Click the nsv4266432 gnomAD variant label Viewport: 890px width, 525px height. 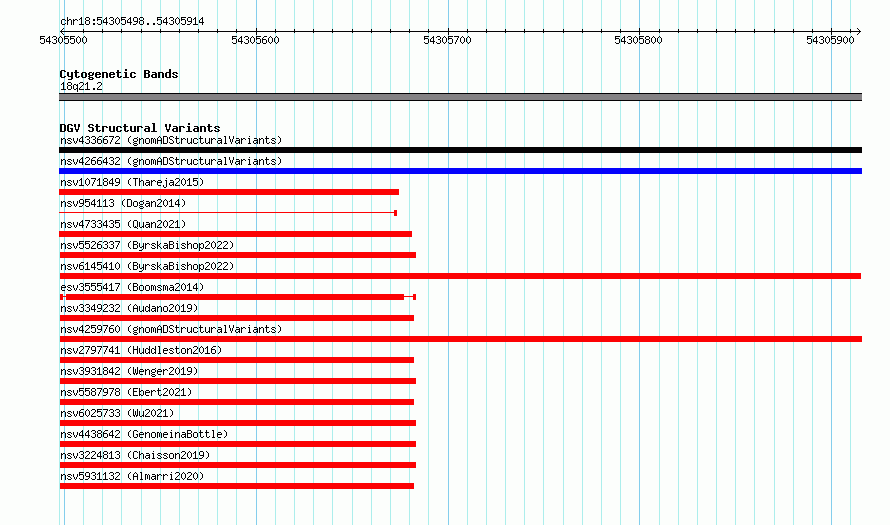point(171,161)
